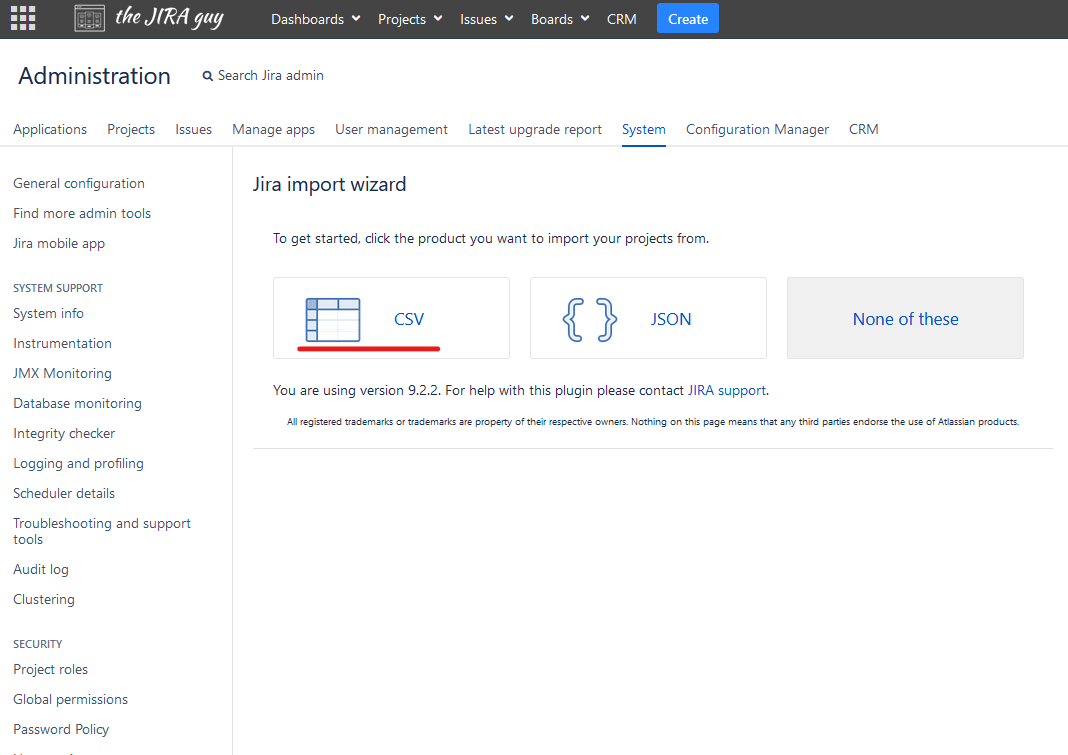Switch to the Projects admin tab
The width and height of the screenshot is (1068, 755).
[x=131, y=129]
